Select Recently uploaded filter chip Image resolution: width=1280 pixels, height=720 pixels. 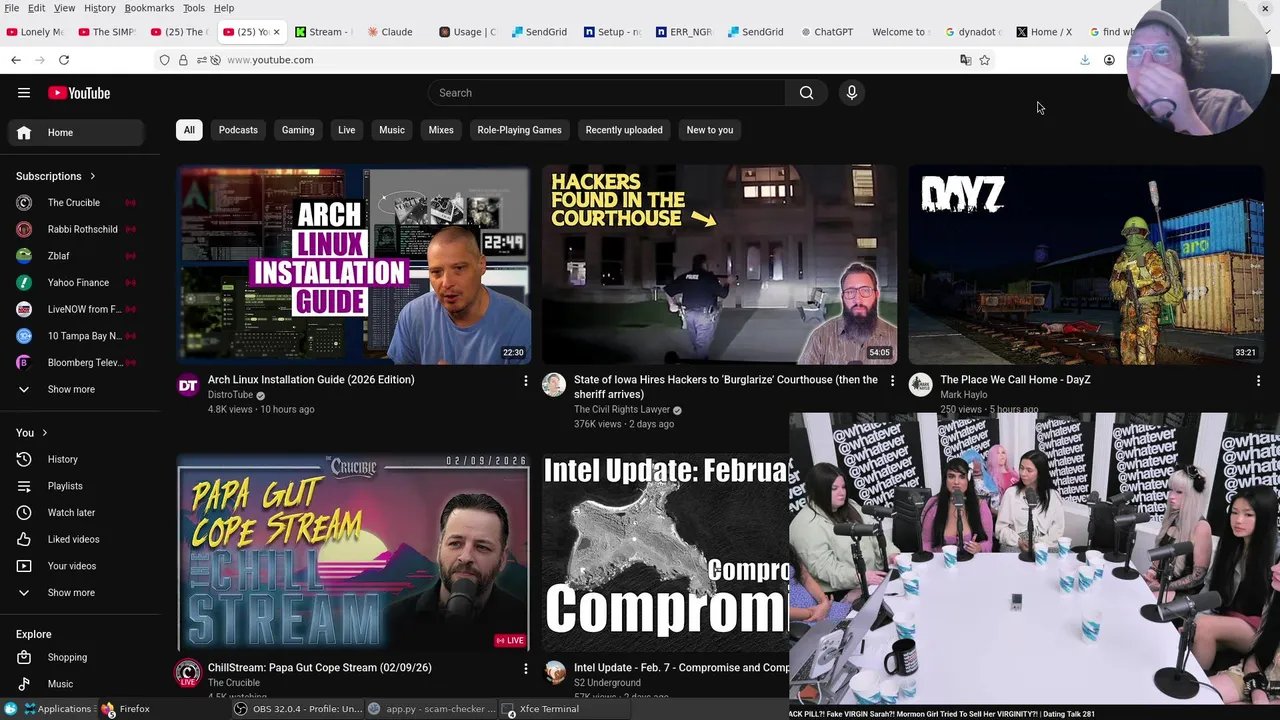tap(624, 130)
